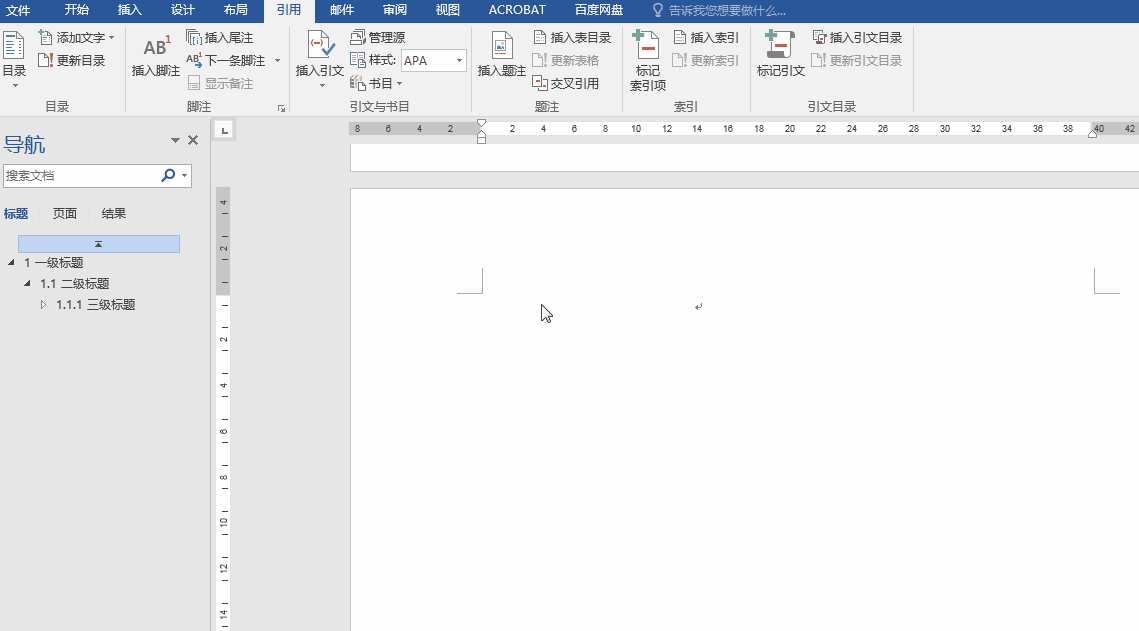Click the 添加文字 icon
Viewport: 1139px width, 631px height.
[45, 37]
